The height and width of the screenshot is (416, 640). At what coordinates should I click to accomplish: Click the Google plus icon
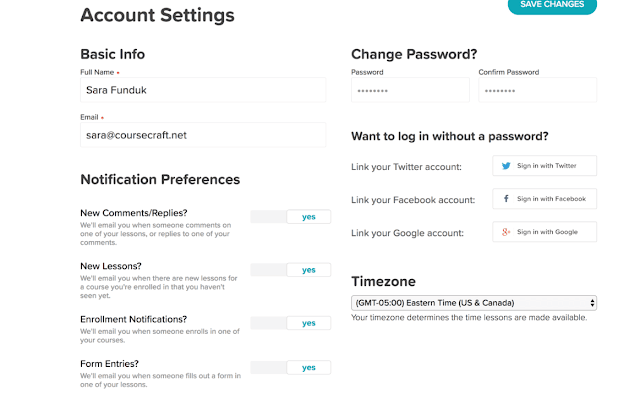(506, 232)
